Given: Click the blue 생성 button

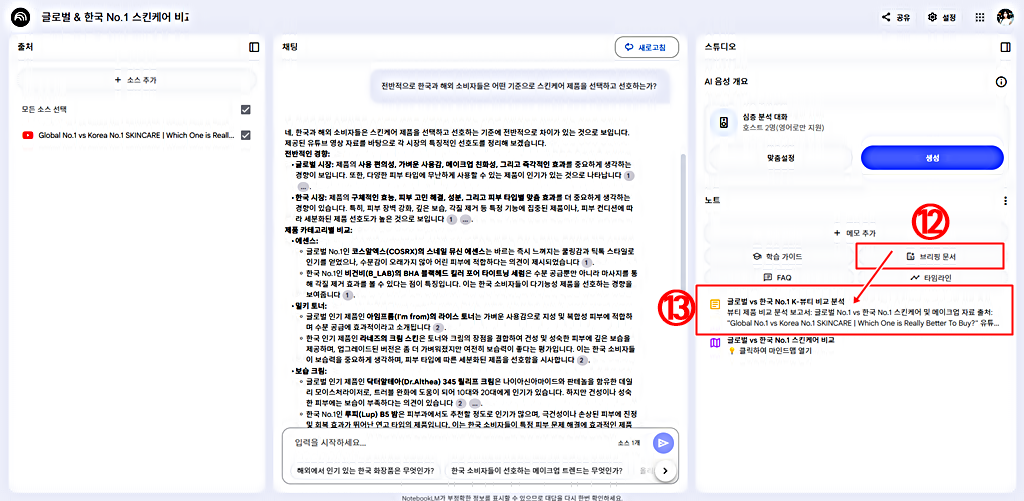Looking at the screenshot, I should coord(932,158).
